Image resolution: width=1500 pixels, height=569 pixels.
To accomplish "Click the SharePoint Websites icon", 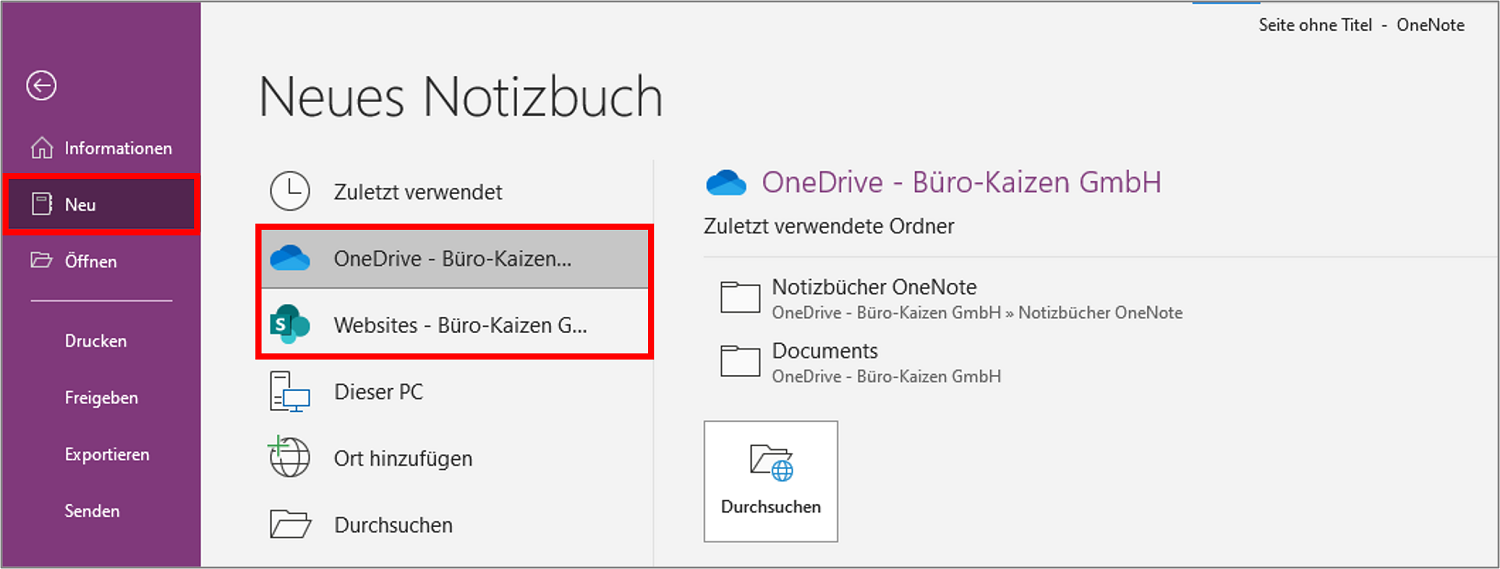I will coord(290,324).
